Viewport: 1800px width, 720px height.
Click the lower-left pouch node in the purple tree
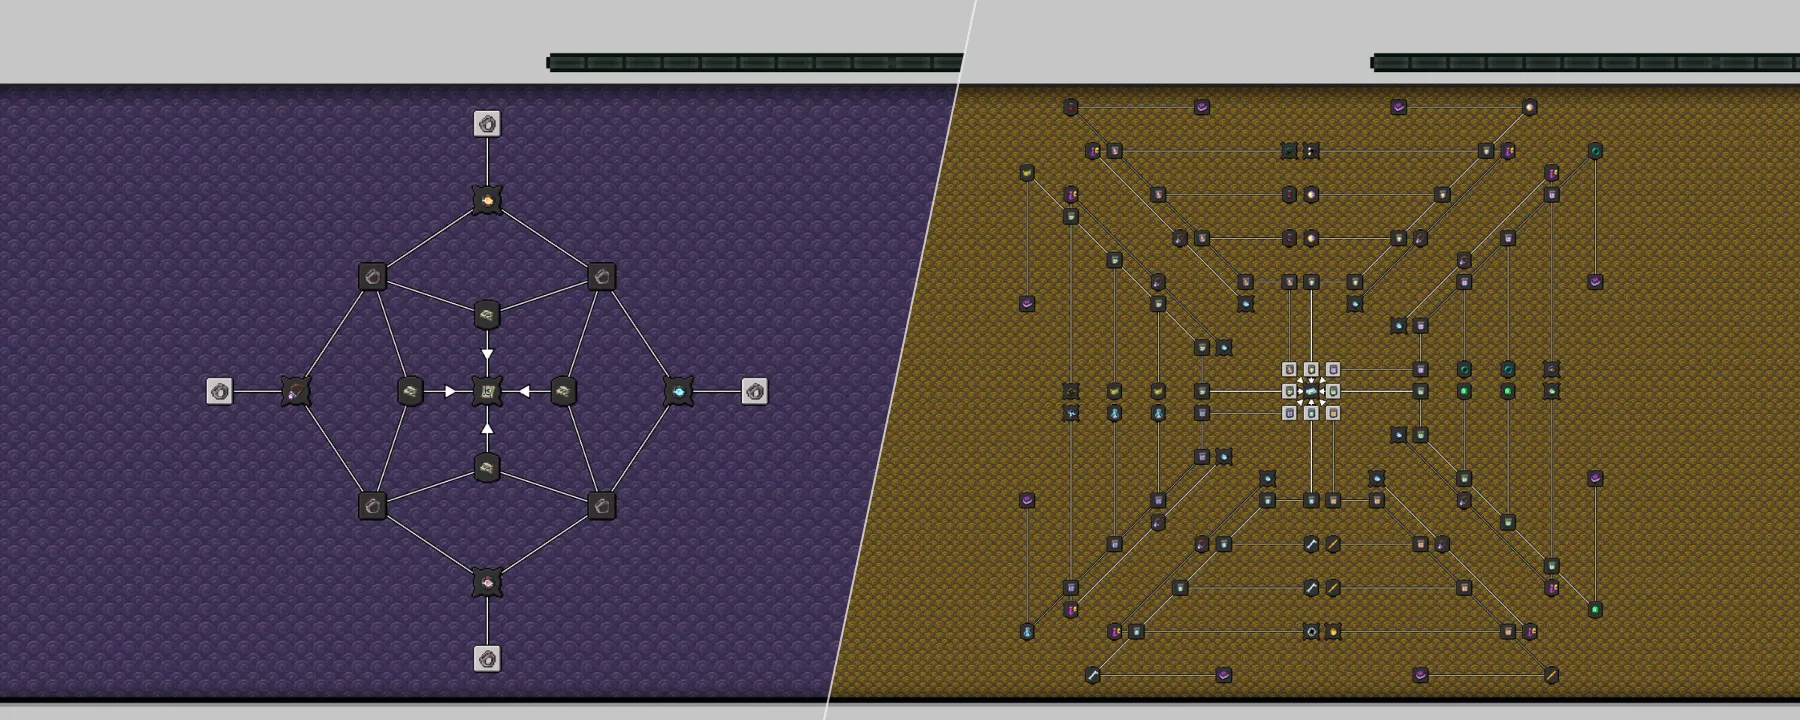click(x=372, y=506)
